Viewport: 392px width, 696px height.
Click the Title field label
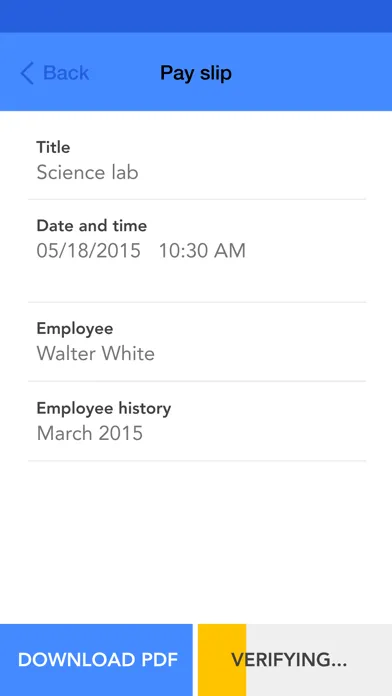53,147
